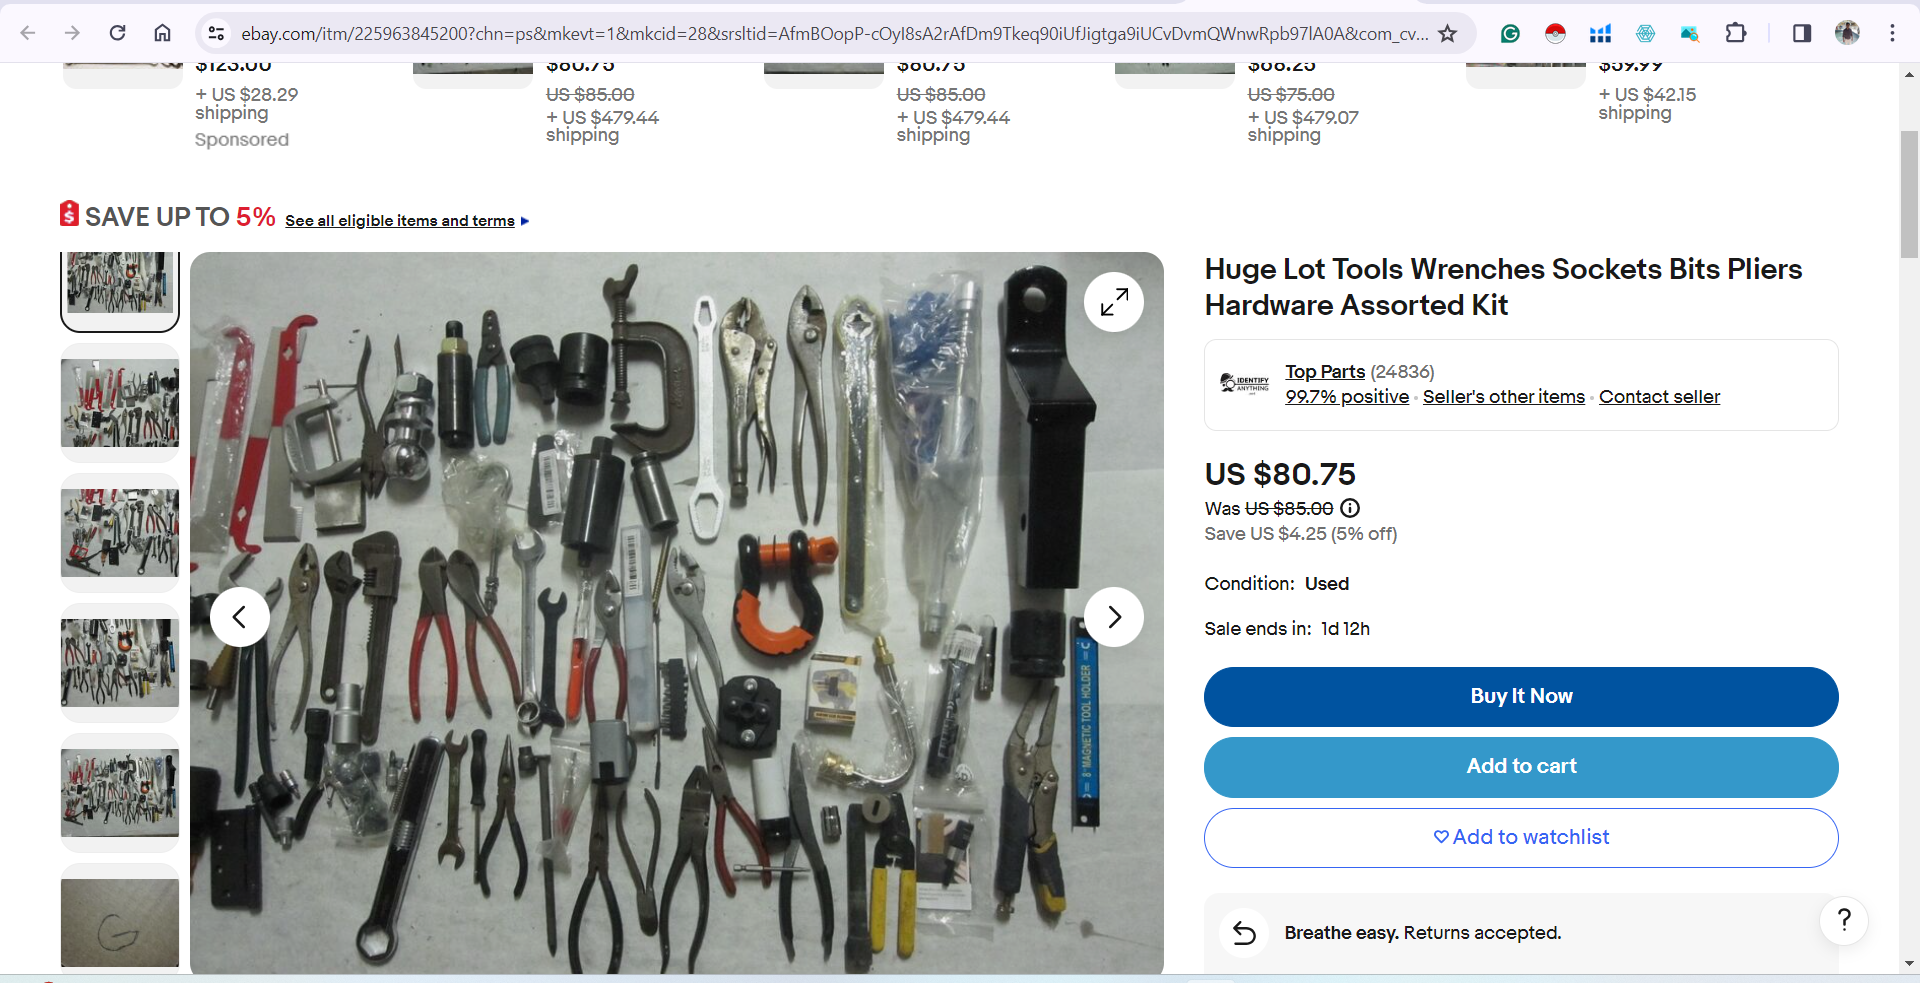
Task: Add to watchlist
Action: click(x=1521, y=838)
